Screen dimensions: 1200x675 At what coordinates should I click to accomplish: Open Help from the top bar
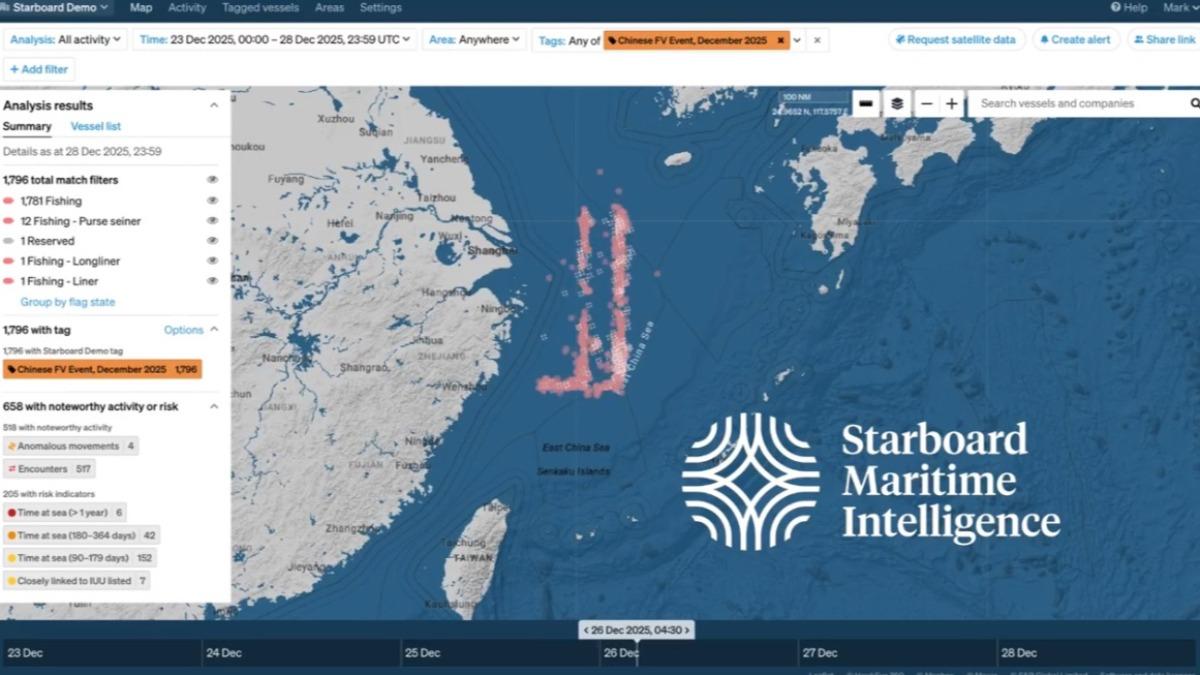pyautogui.click(x=1129, y=8)
